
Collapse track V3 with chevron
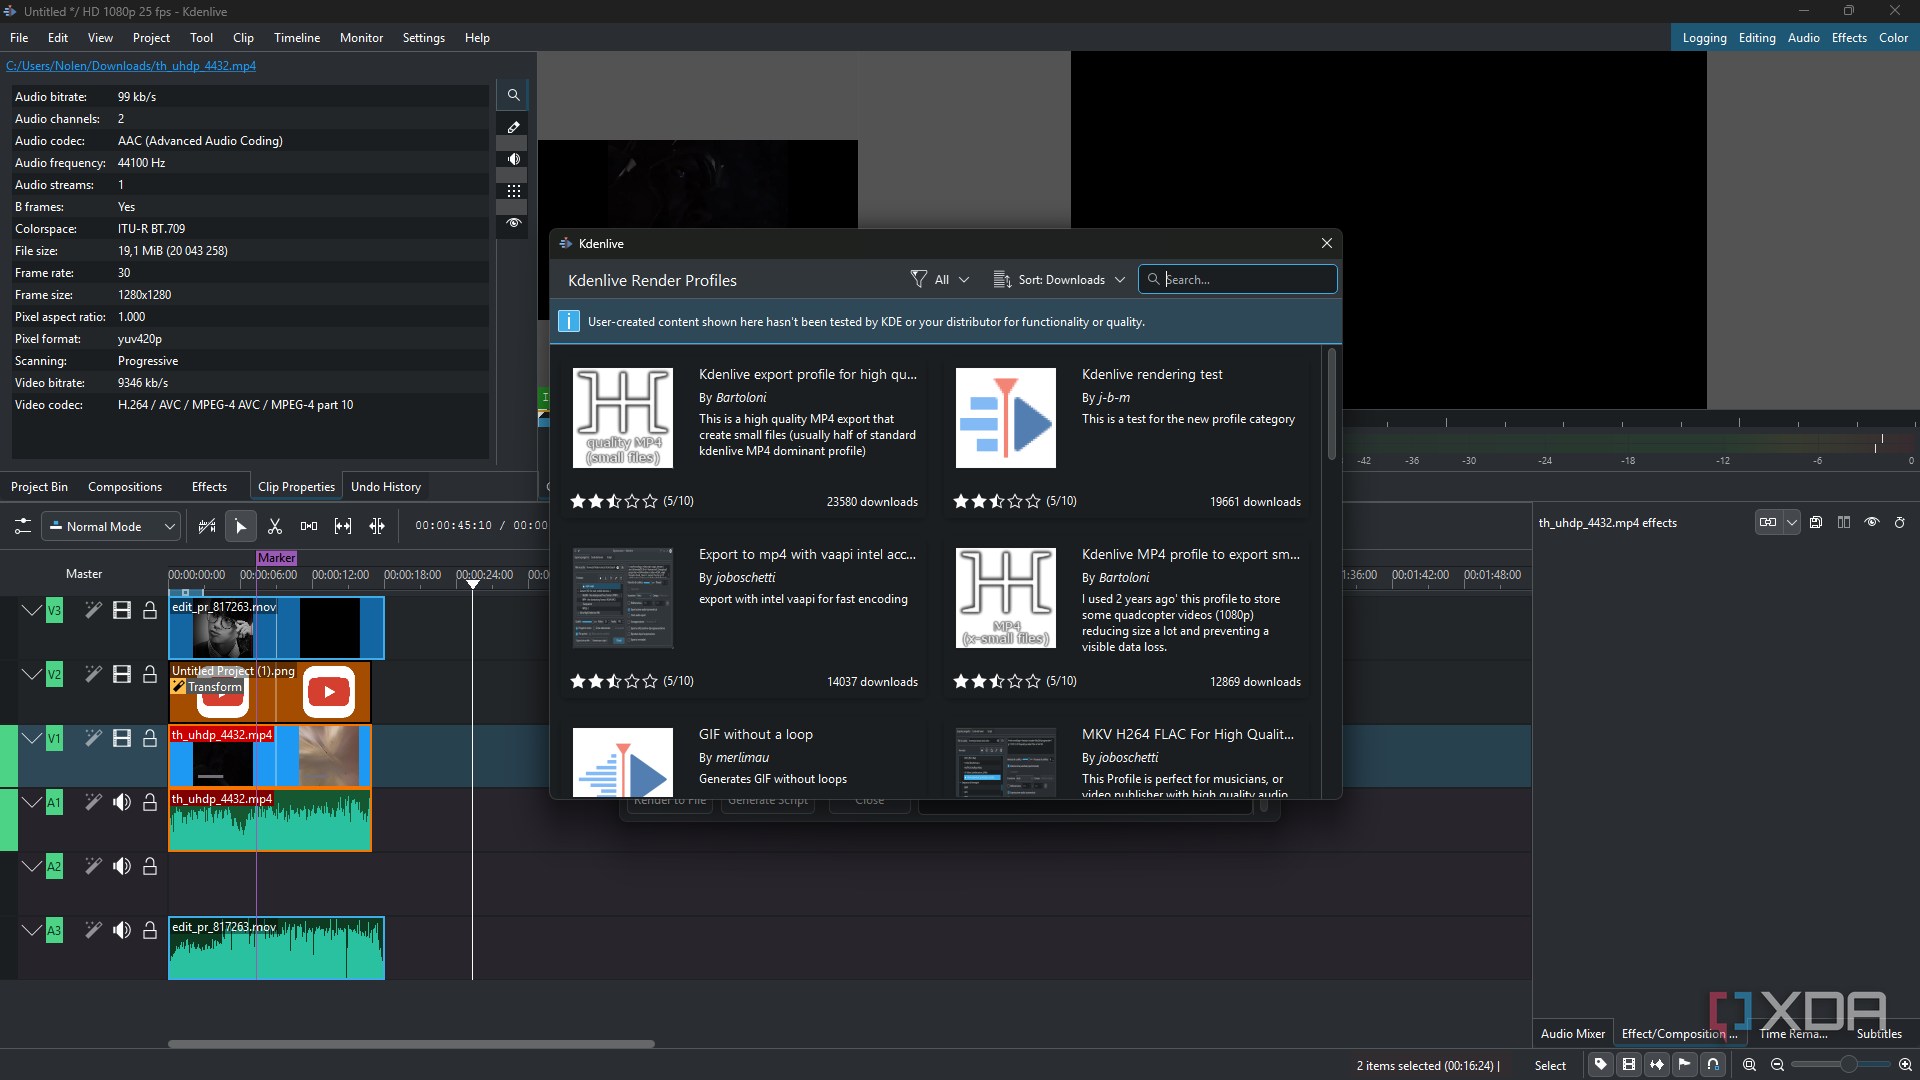tap(31, 610)
